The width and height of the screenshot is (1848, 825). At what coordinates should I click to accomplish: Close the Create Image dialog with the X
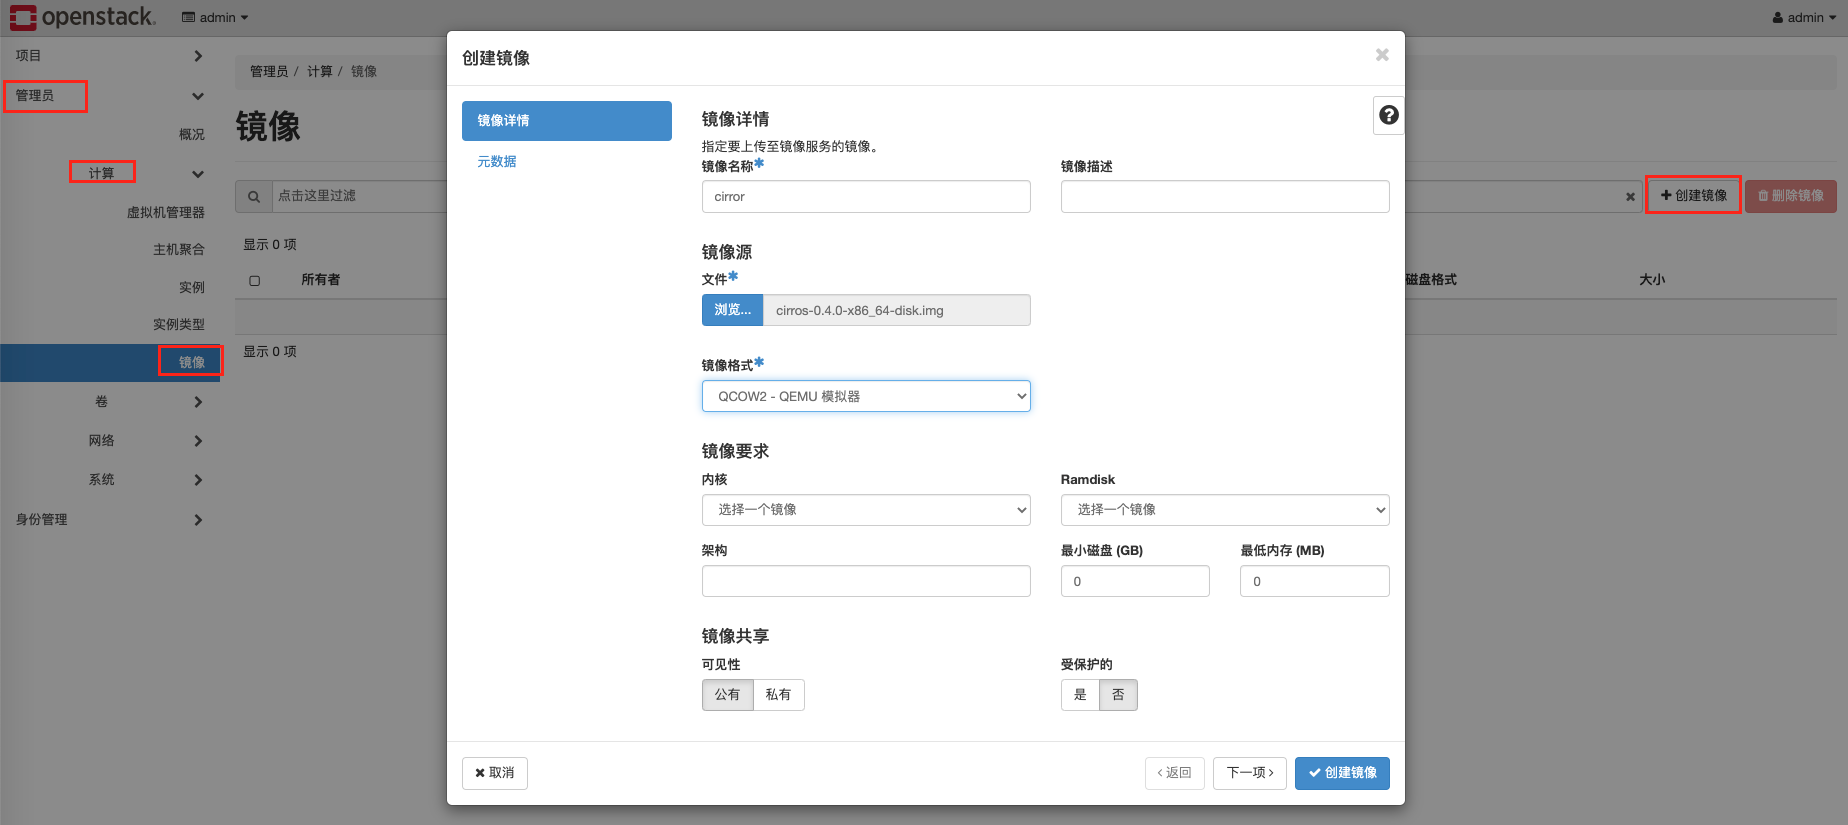click(1382, 55)
